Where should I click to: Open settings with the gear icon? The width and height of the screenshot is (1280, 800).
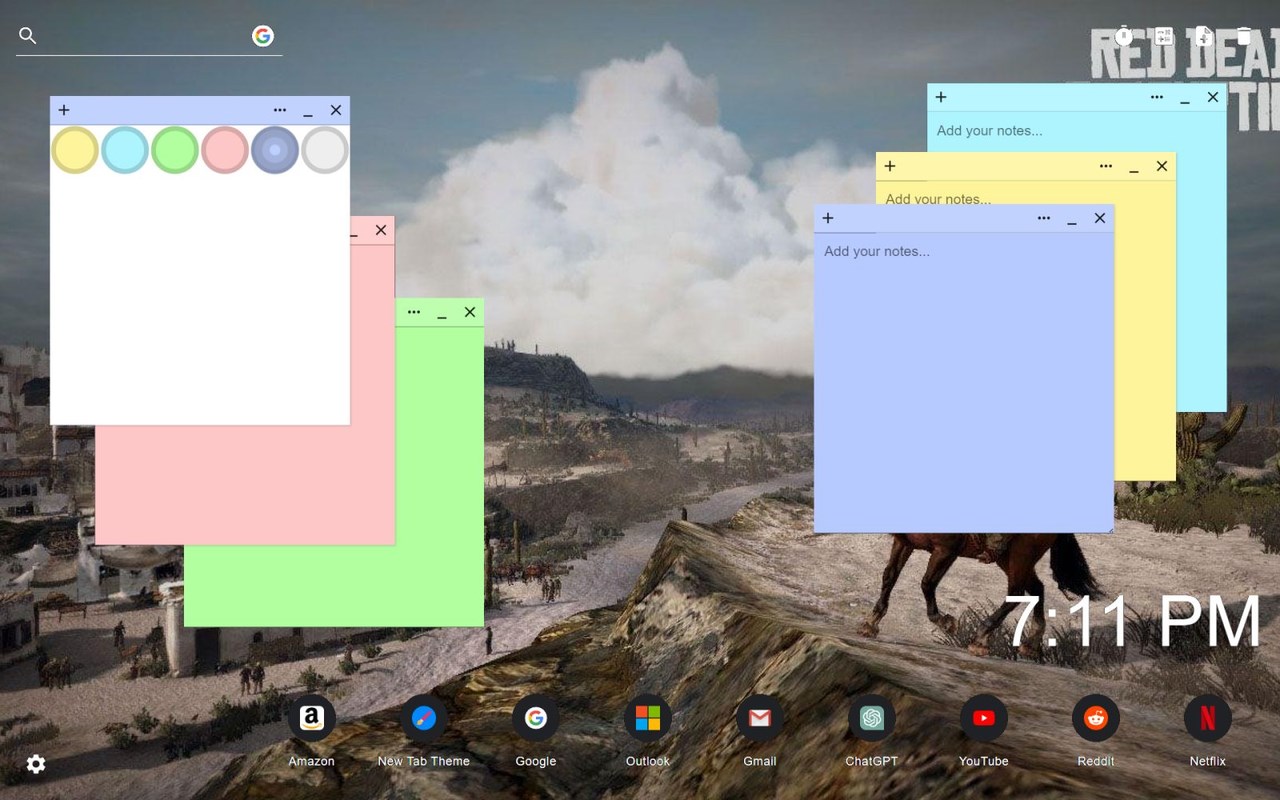click(36, 764)
